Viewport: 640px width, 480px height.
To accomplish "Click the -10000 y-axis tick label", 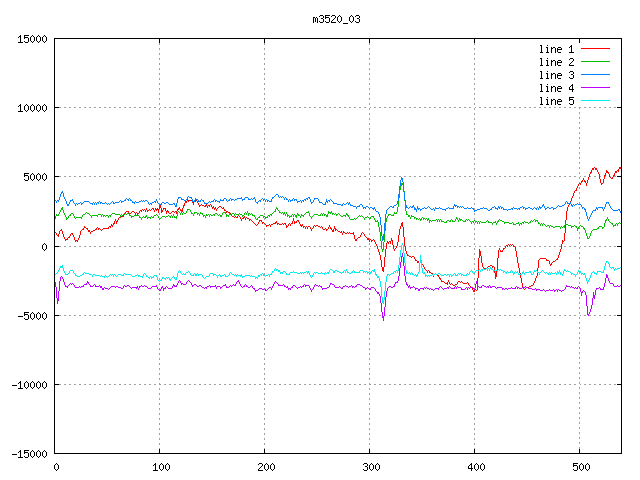I will [x=28, y=384].
